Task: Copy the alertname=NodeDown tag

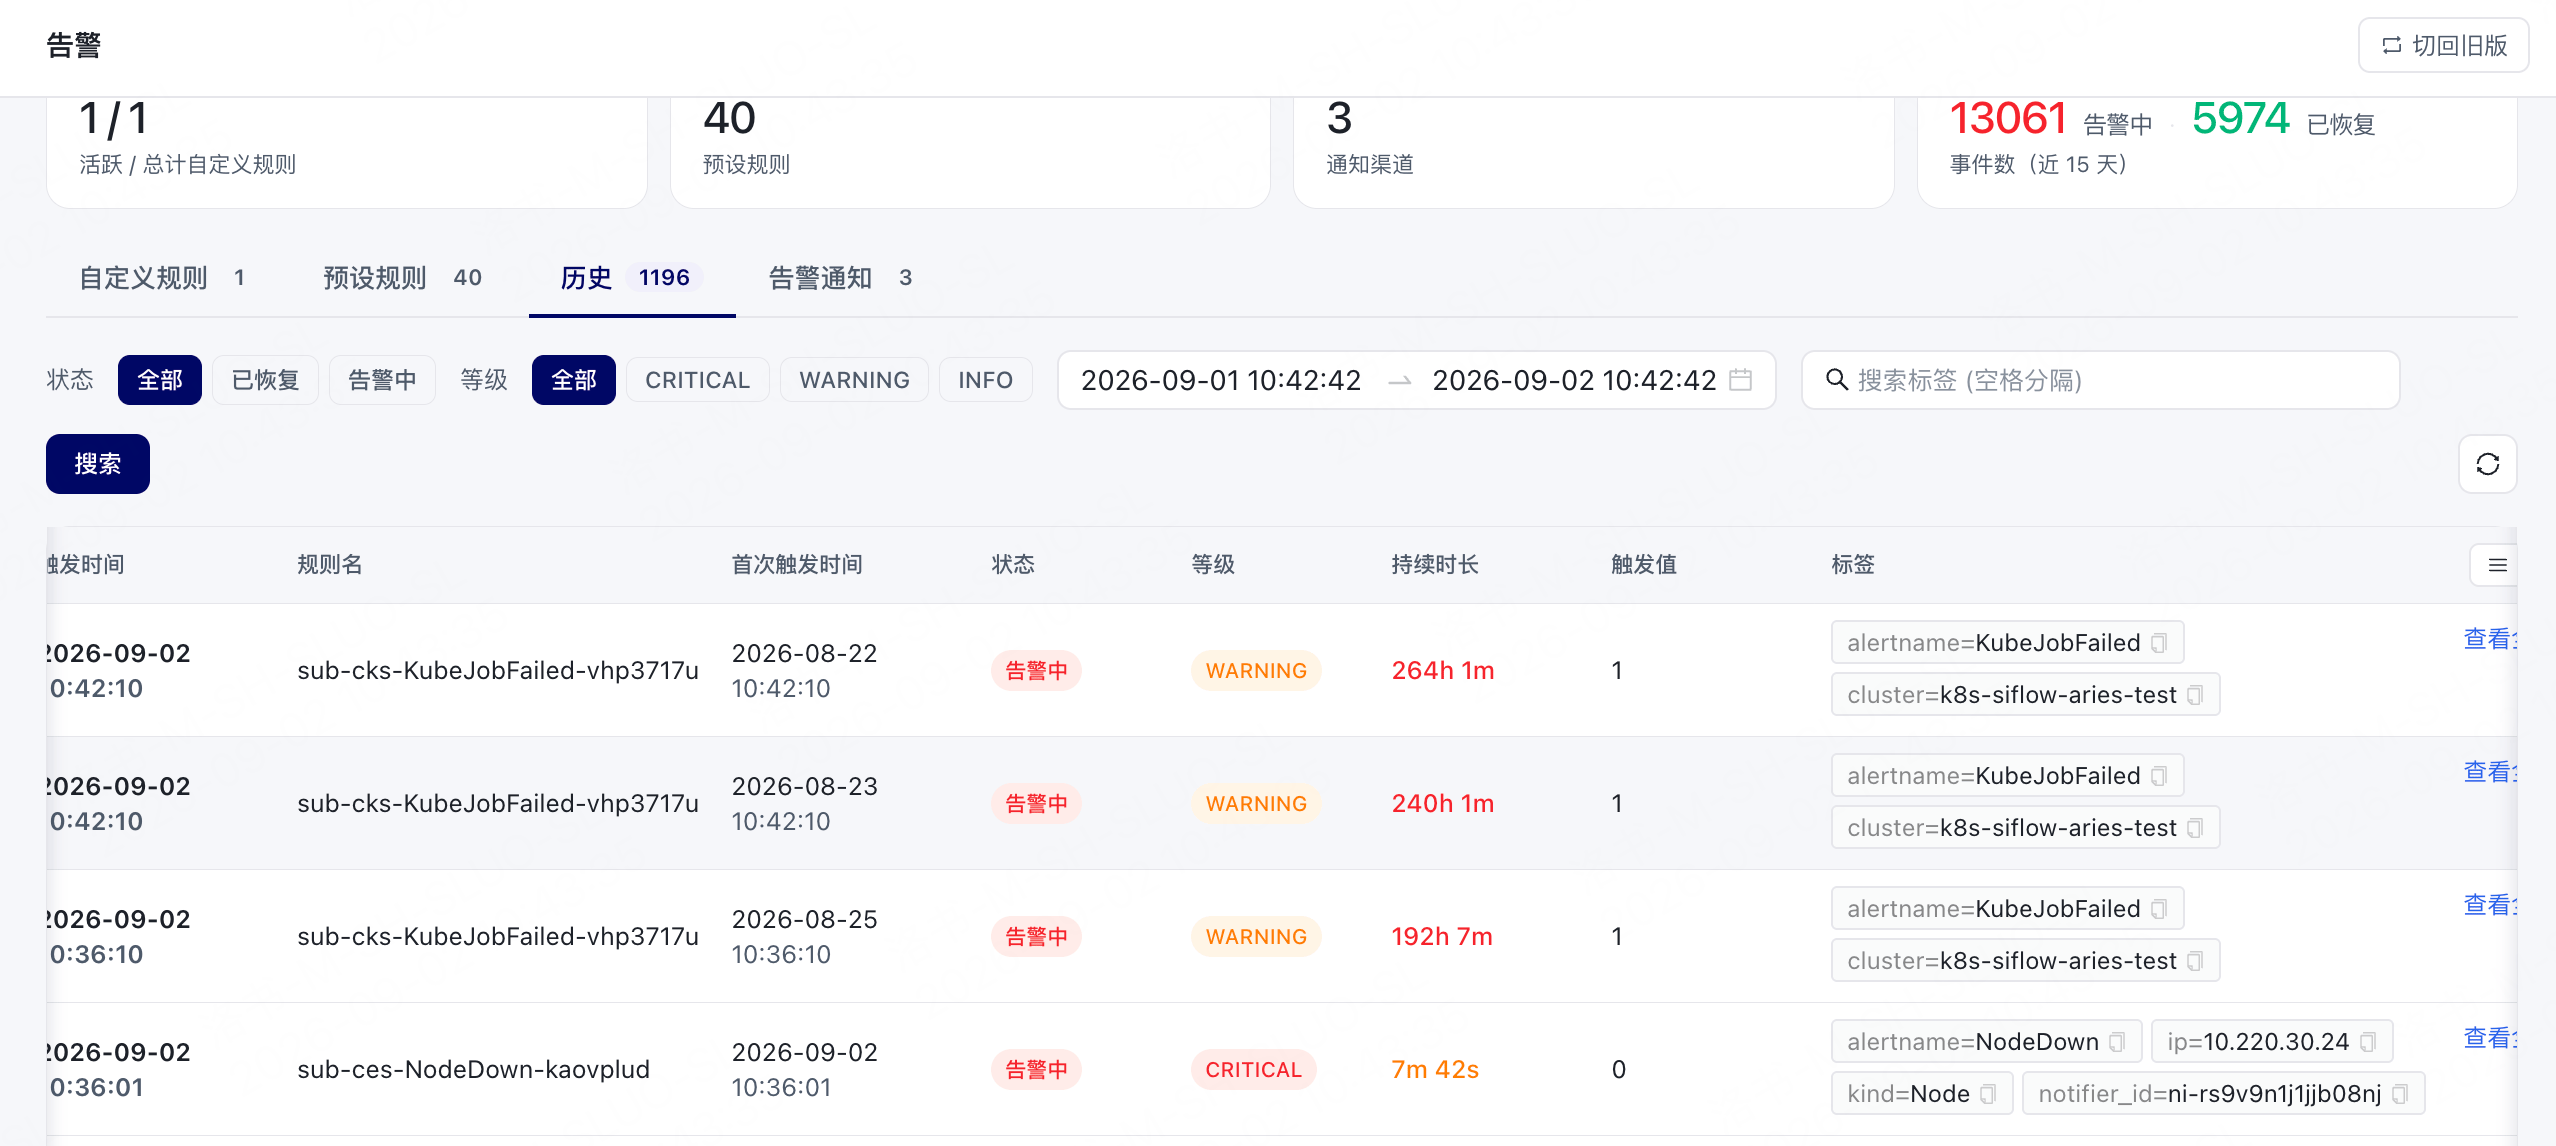Action: tap(2117, 1042)
